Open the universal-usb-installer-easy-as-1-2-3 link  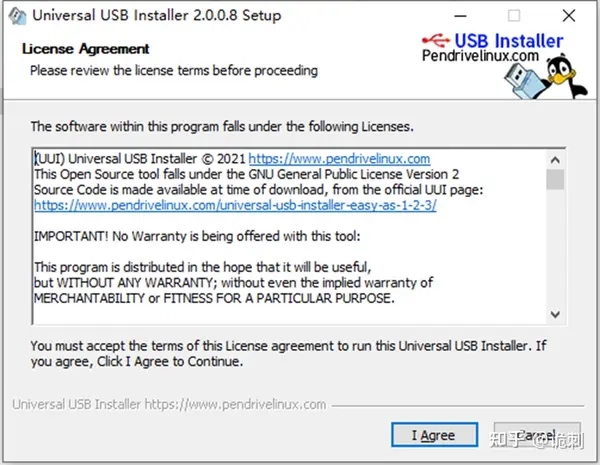pyautogui.click(x=235, y=205)
